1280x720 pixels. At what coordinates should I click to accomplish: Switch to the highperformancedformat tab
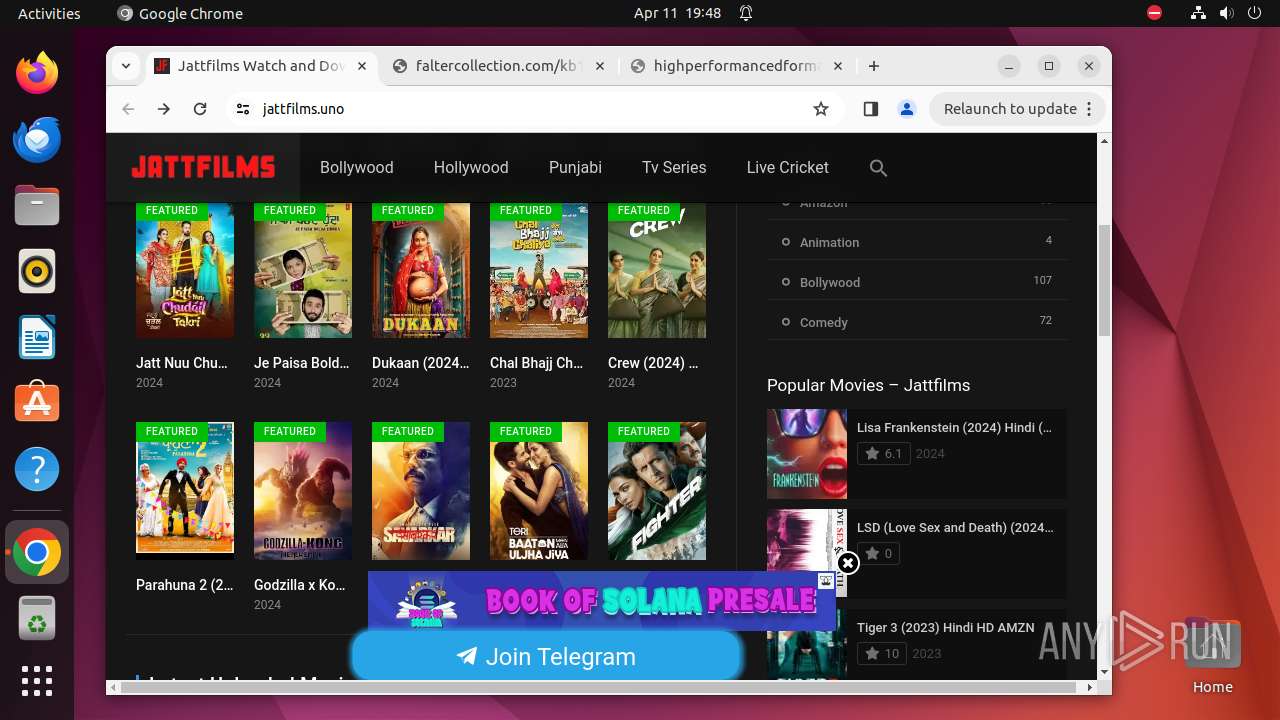coord(737,66)
